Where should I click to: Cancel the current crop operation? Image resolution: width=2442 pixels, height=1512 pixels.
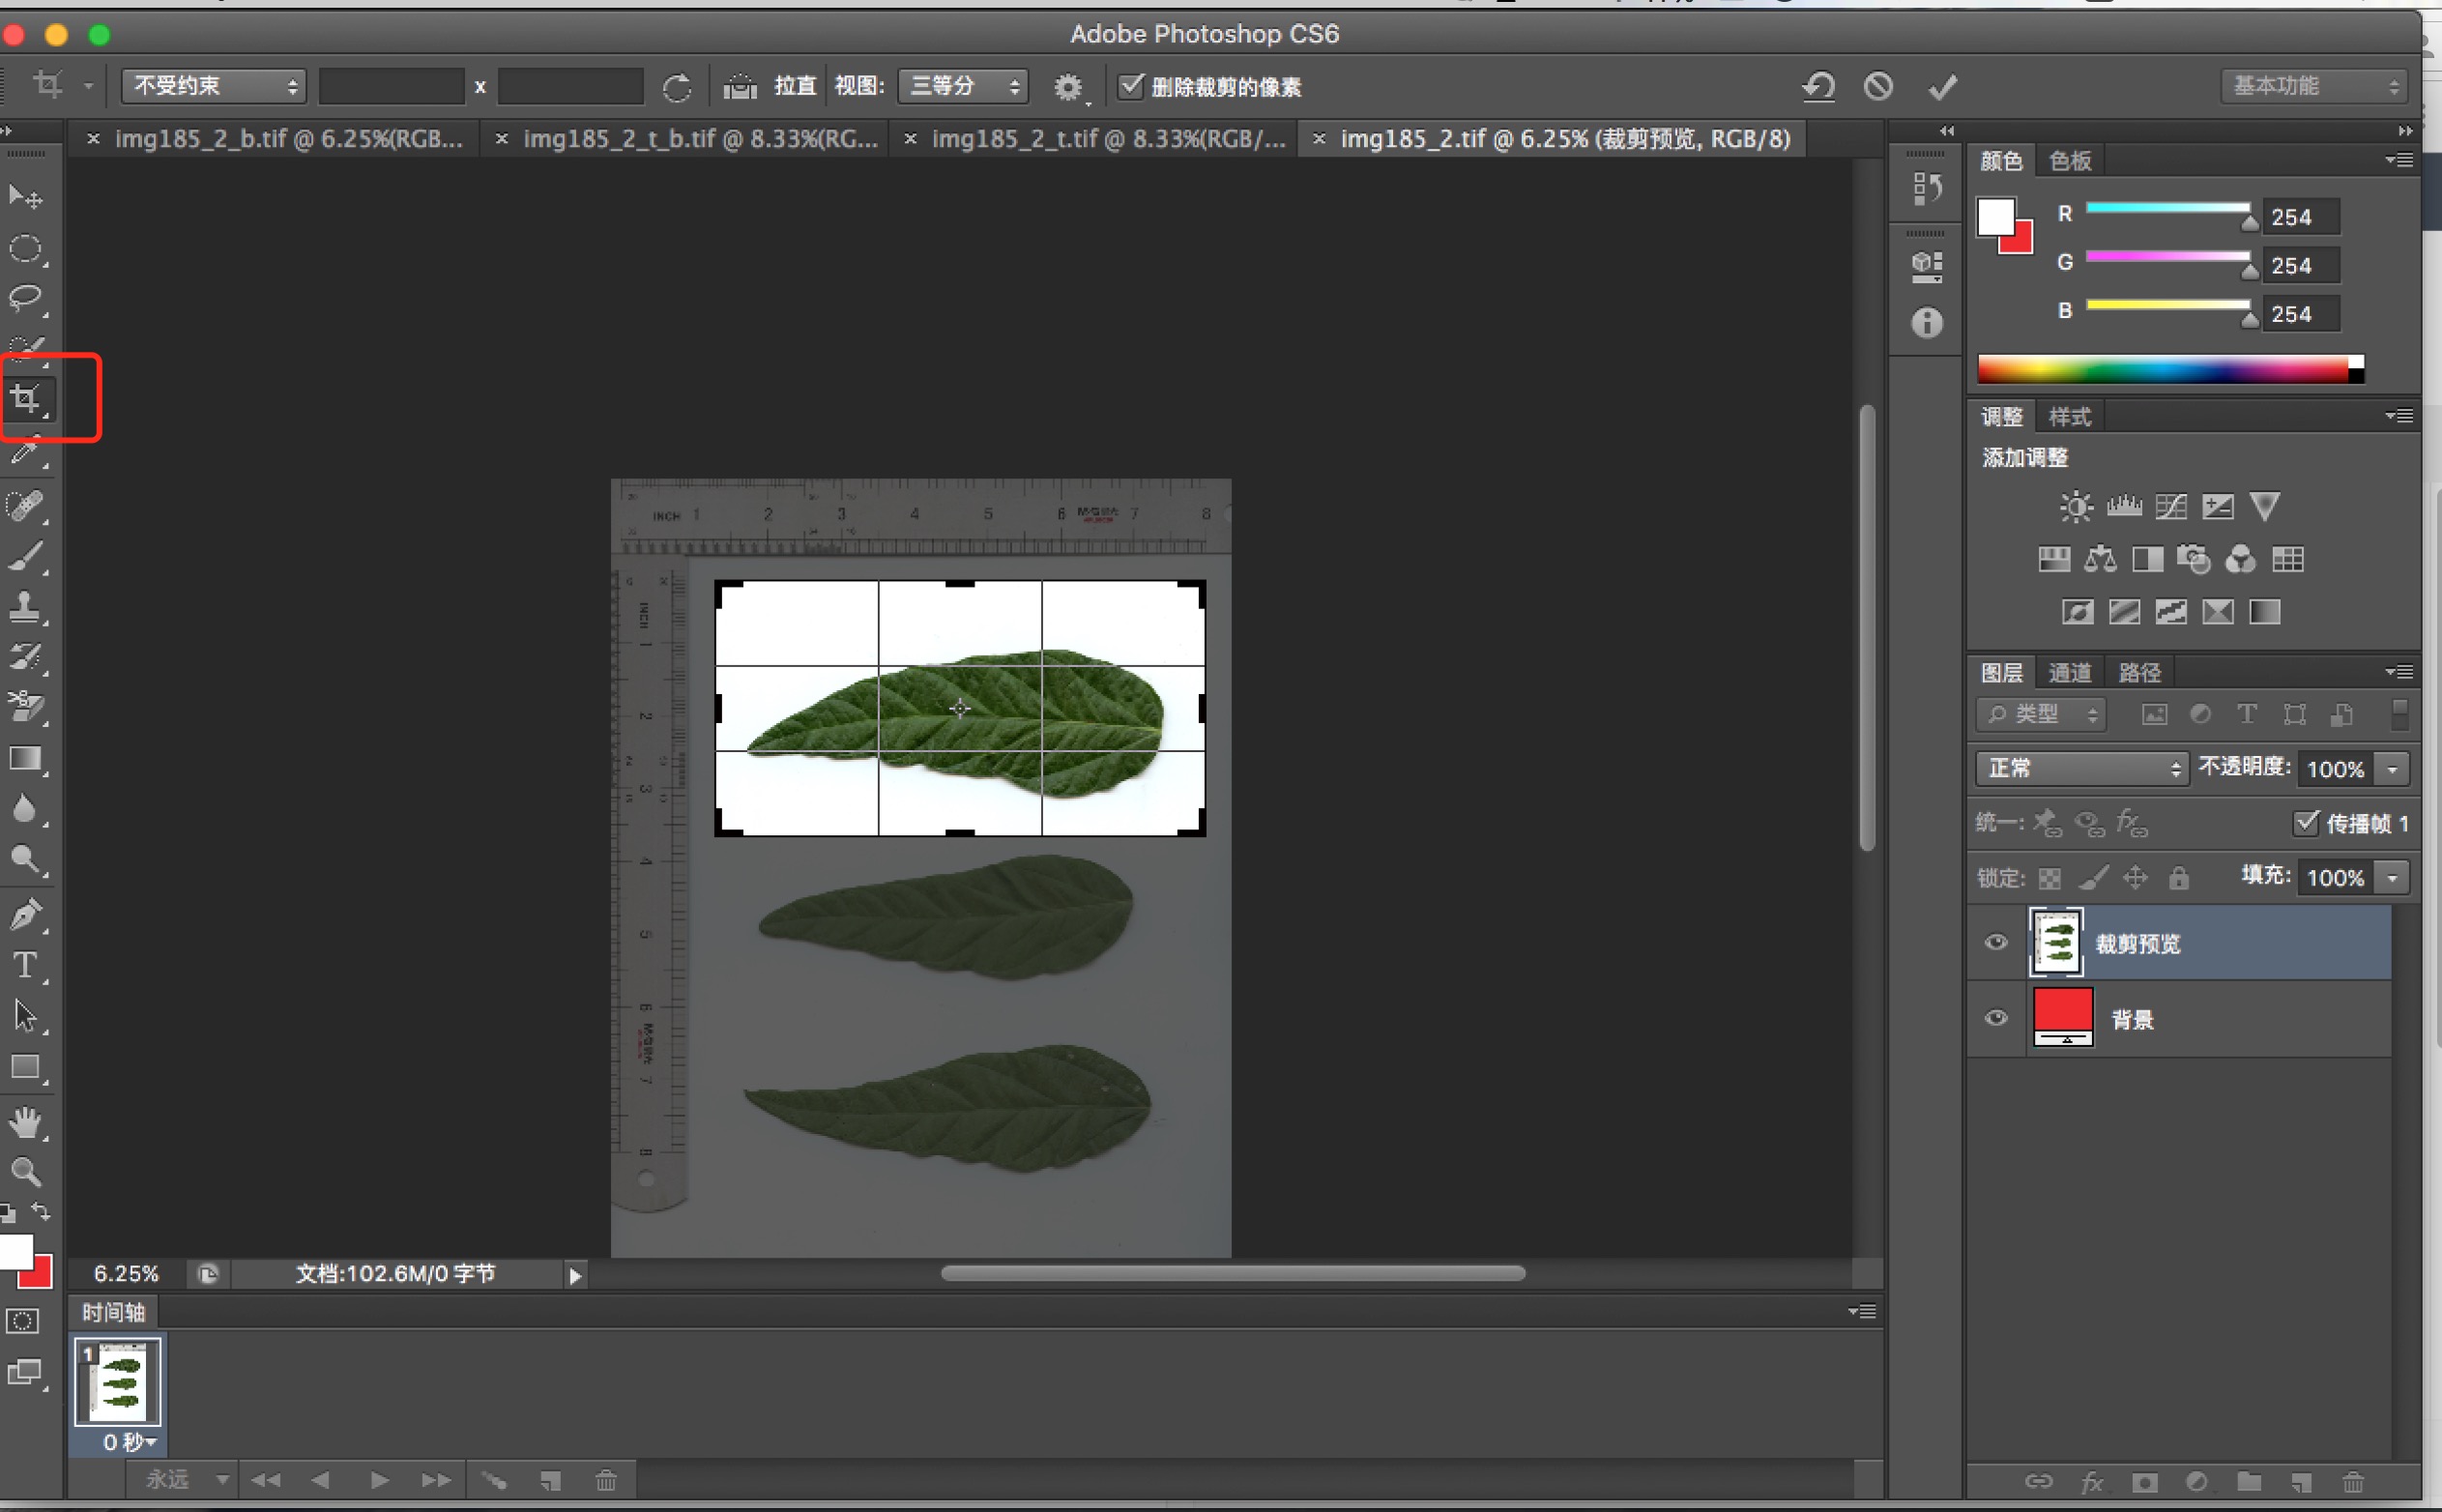(x=1879, y=86)
